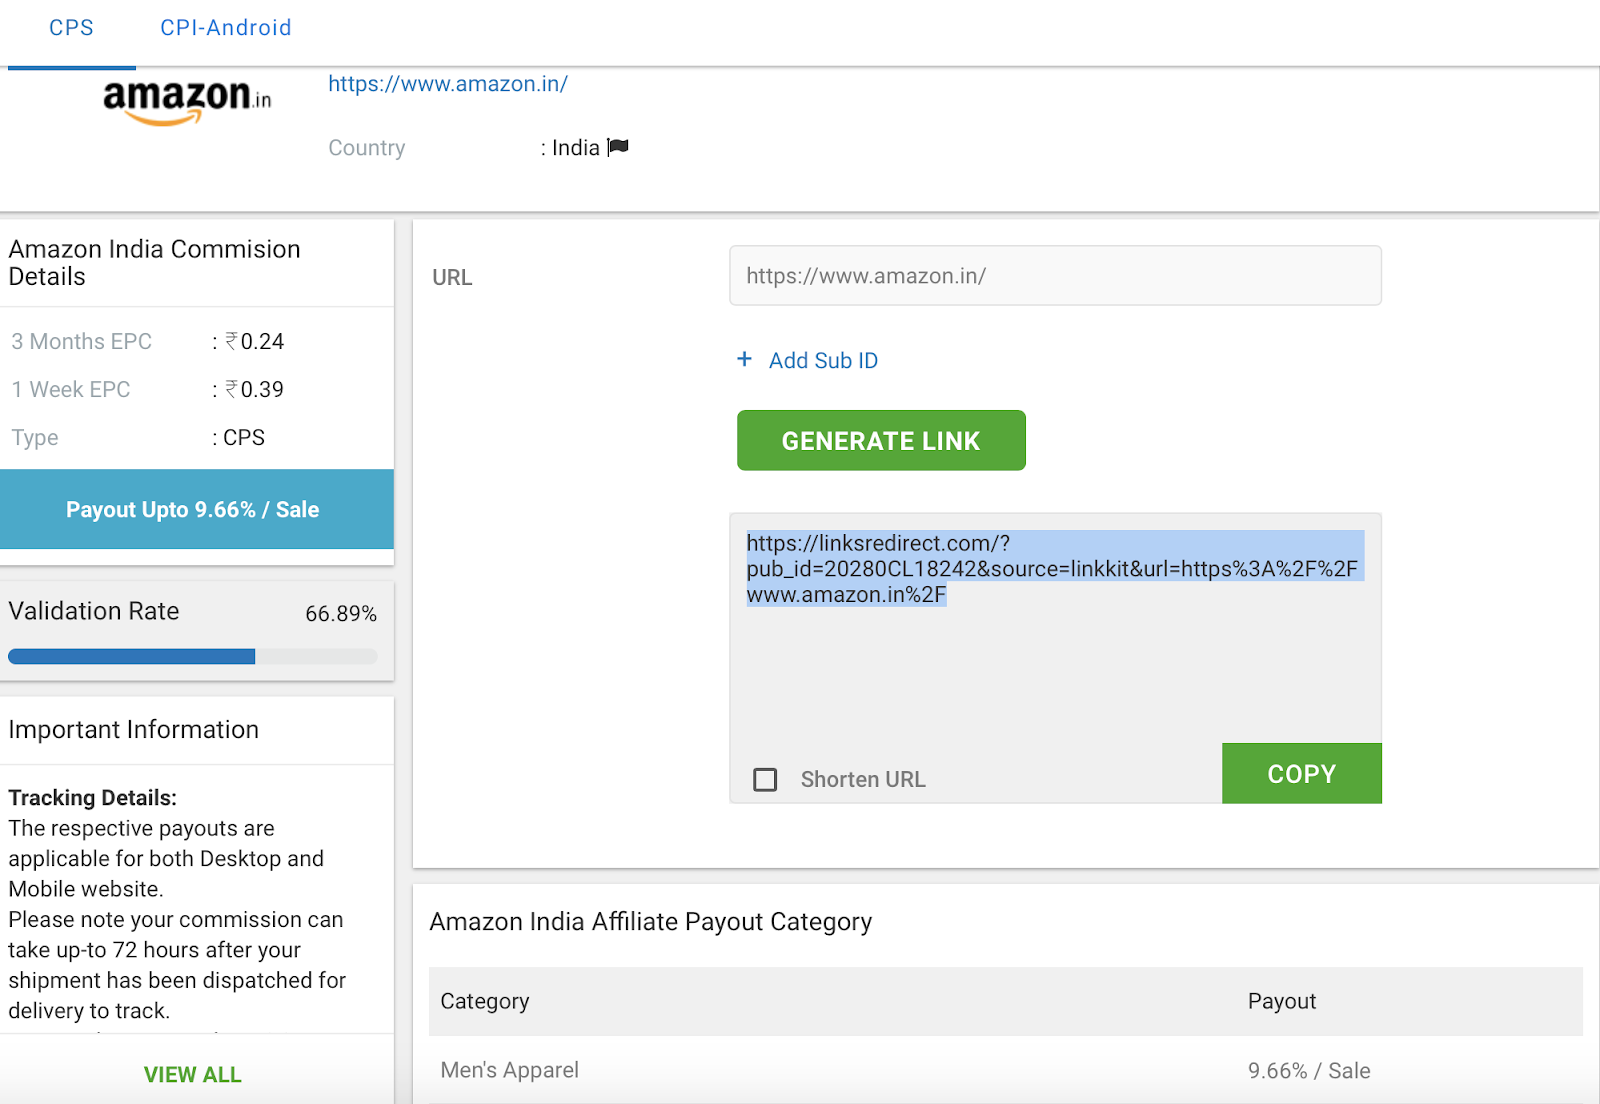Switch to the CPS tab
Viewport: 1600px width, 1104px height.
[71, 28]
